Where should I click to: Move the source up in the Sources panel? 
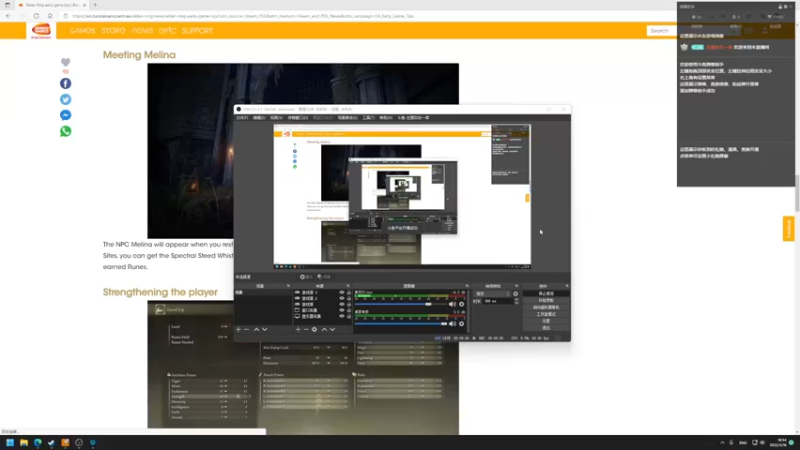click(324, 330)
